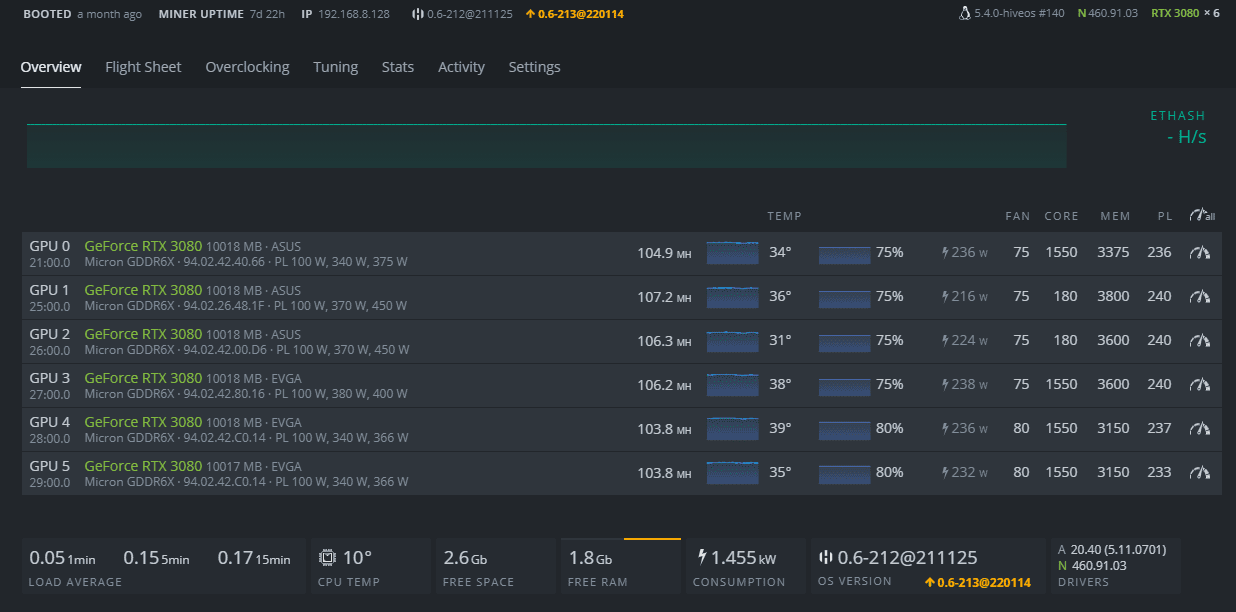The width and height of the screenshot is (1236, 612).
Task: Switch to the Flight Sheet tab
Action: [143, 67]
